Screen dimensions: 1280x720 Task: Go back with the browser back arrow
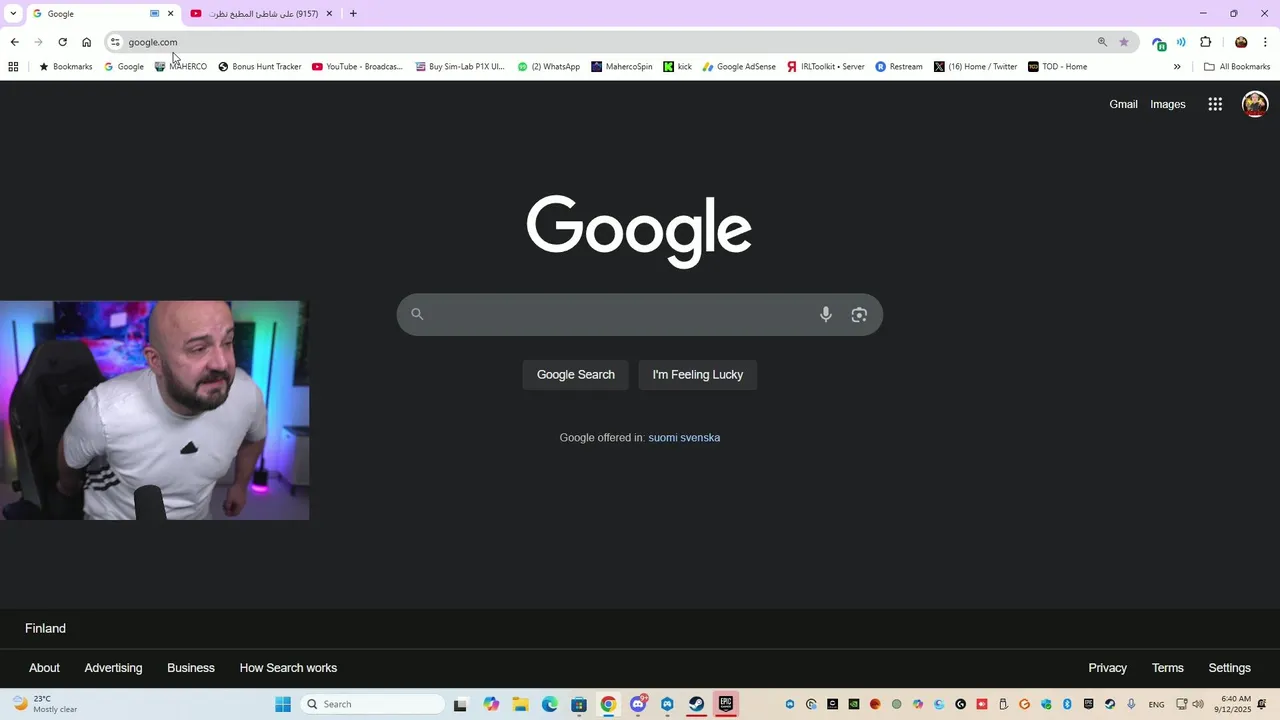(14, 42)
